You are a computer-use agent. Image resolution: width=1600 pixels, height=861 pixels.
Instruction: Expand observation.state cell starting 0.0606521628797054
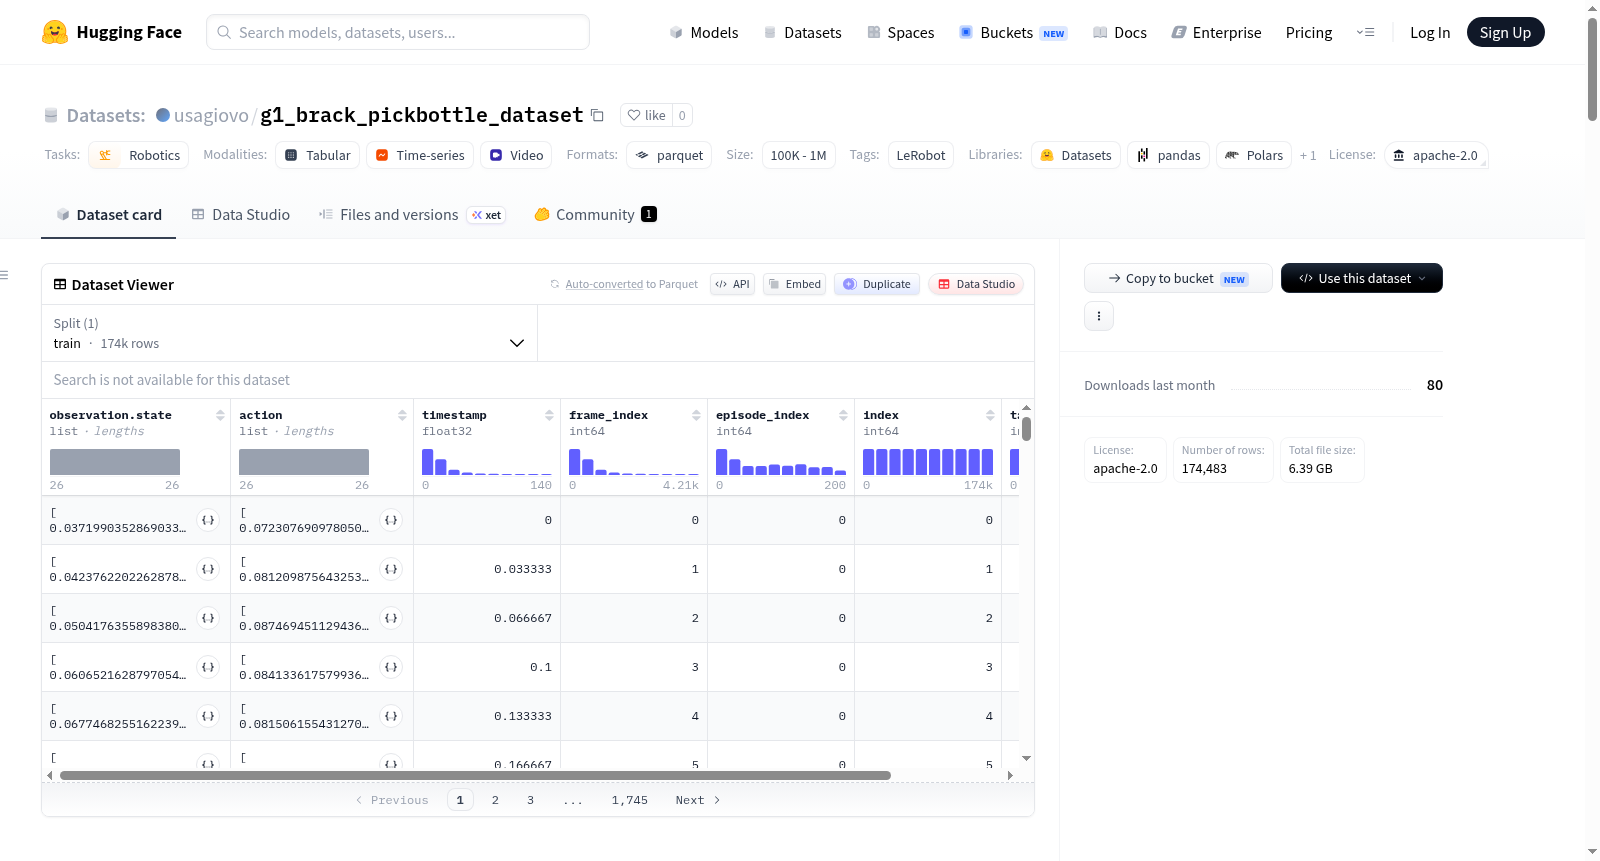208,667
